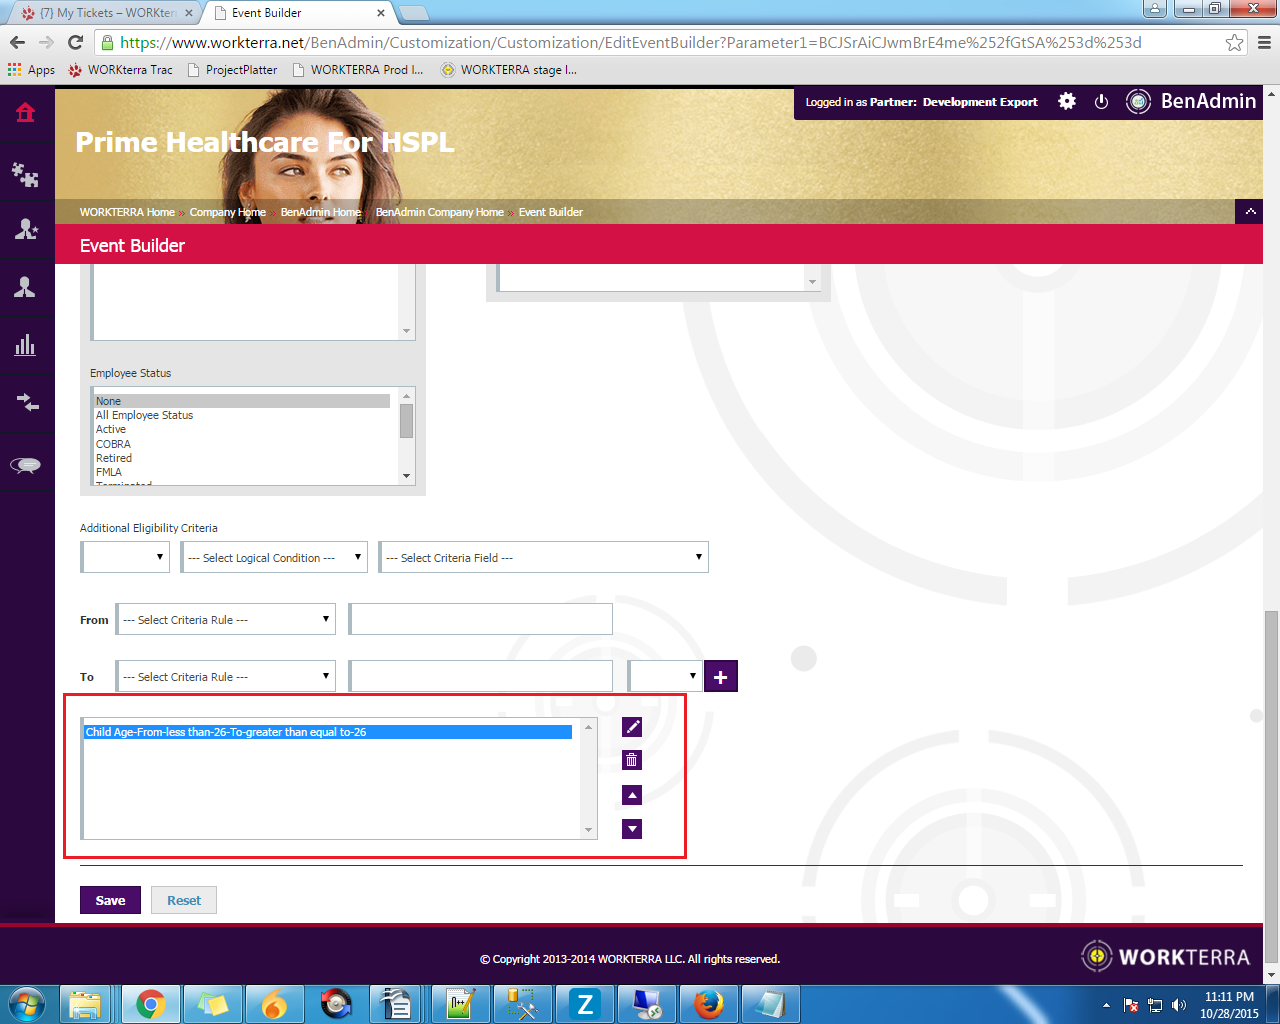Select COBRA in Employee Status list
Viewport: 1280px width, 1024px height.
(242, 444)
